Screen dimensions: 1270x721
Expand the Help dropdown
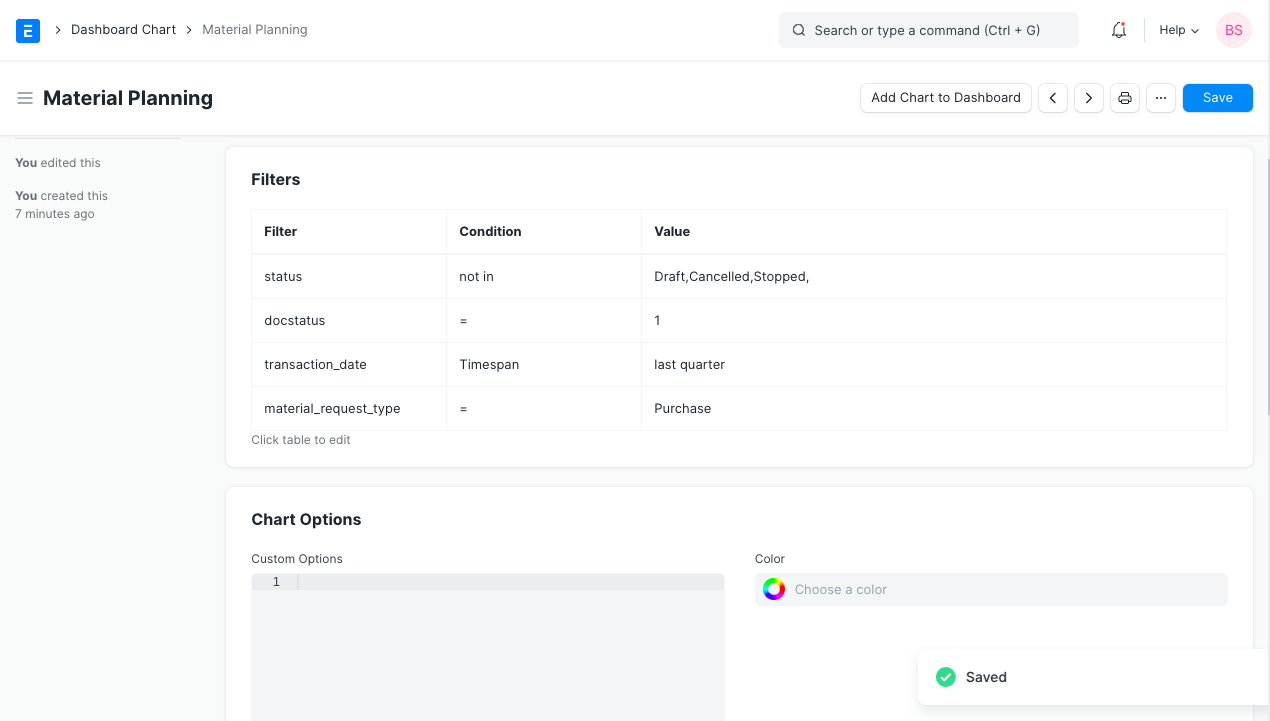click(1178, 30)
